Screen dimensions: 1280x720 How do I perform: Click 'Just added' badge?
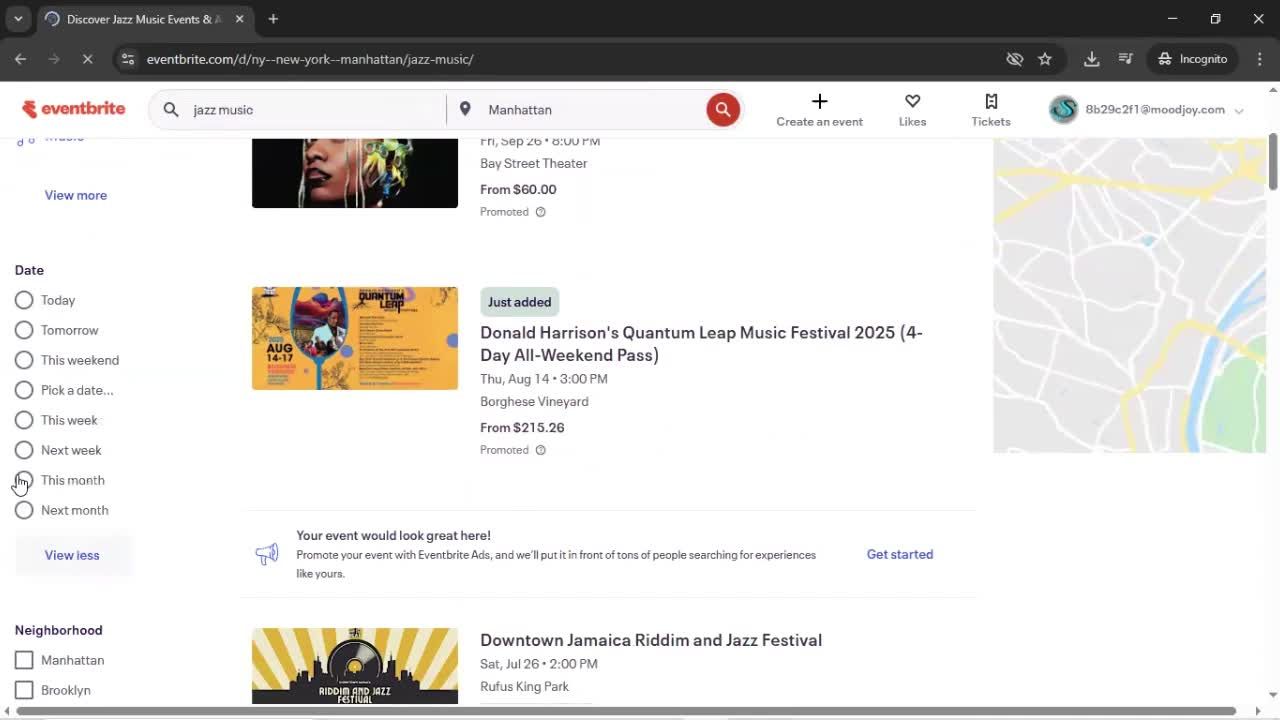pyautogui.click(x=519, y=302)
